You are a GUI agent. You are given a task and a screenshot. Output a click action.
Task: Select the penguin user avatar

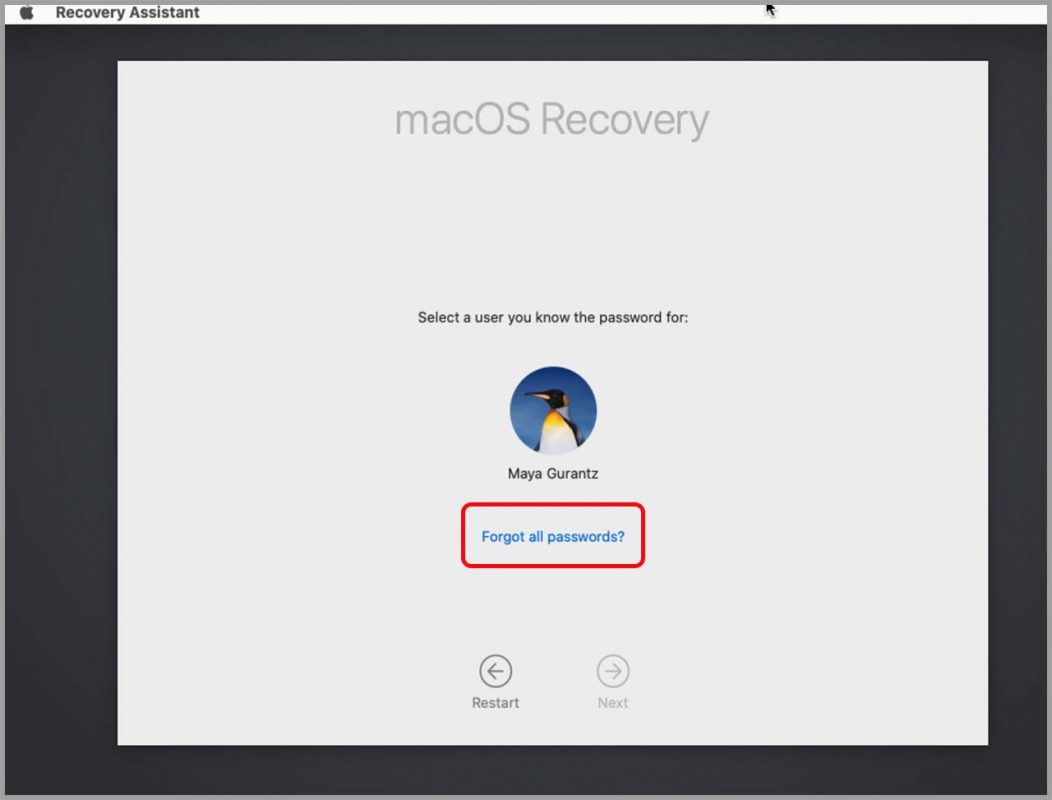(553, 409)
